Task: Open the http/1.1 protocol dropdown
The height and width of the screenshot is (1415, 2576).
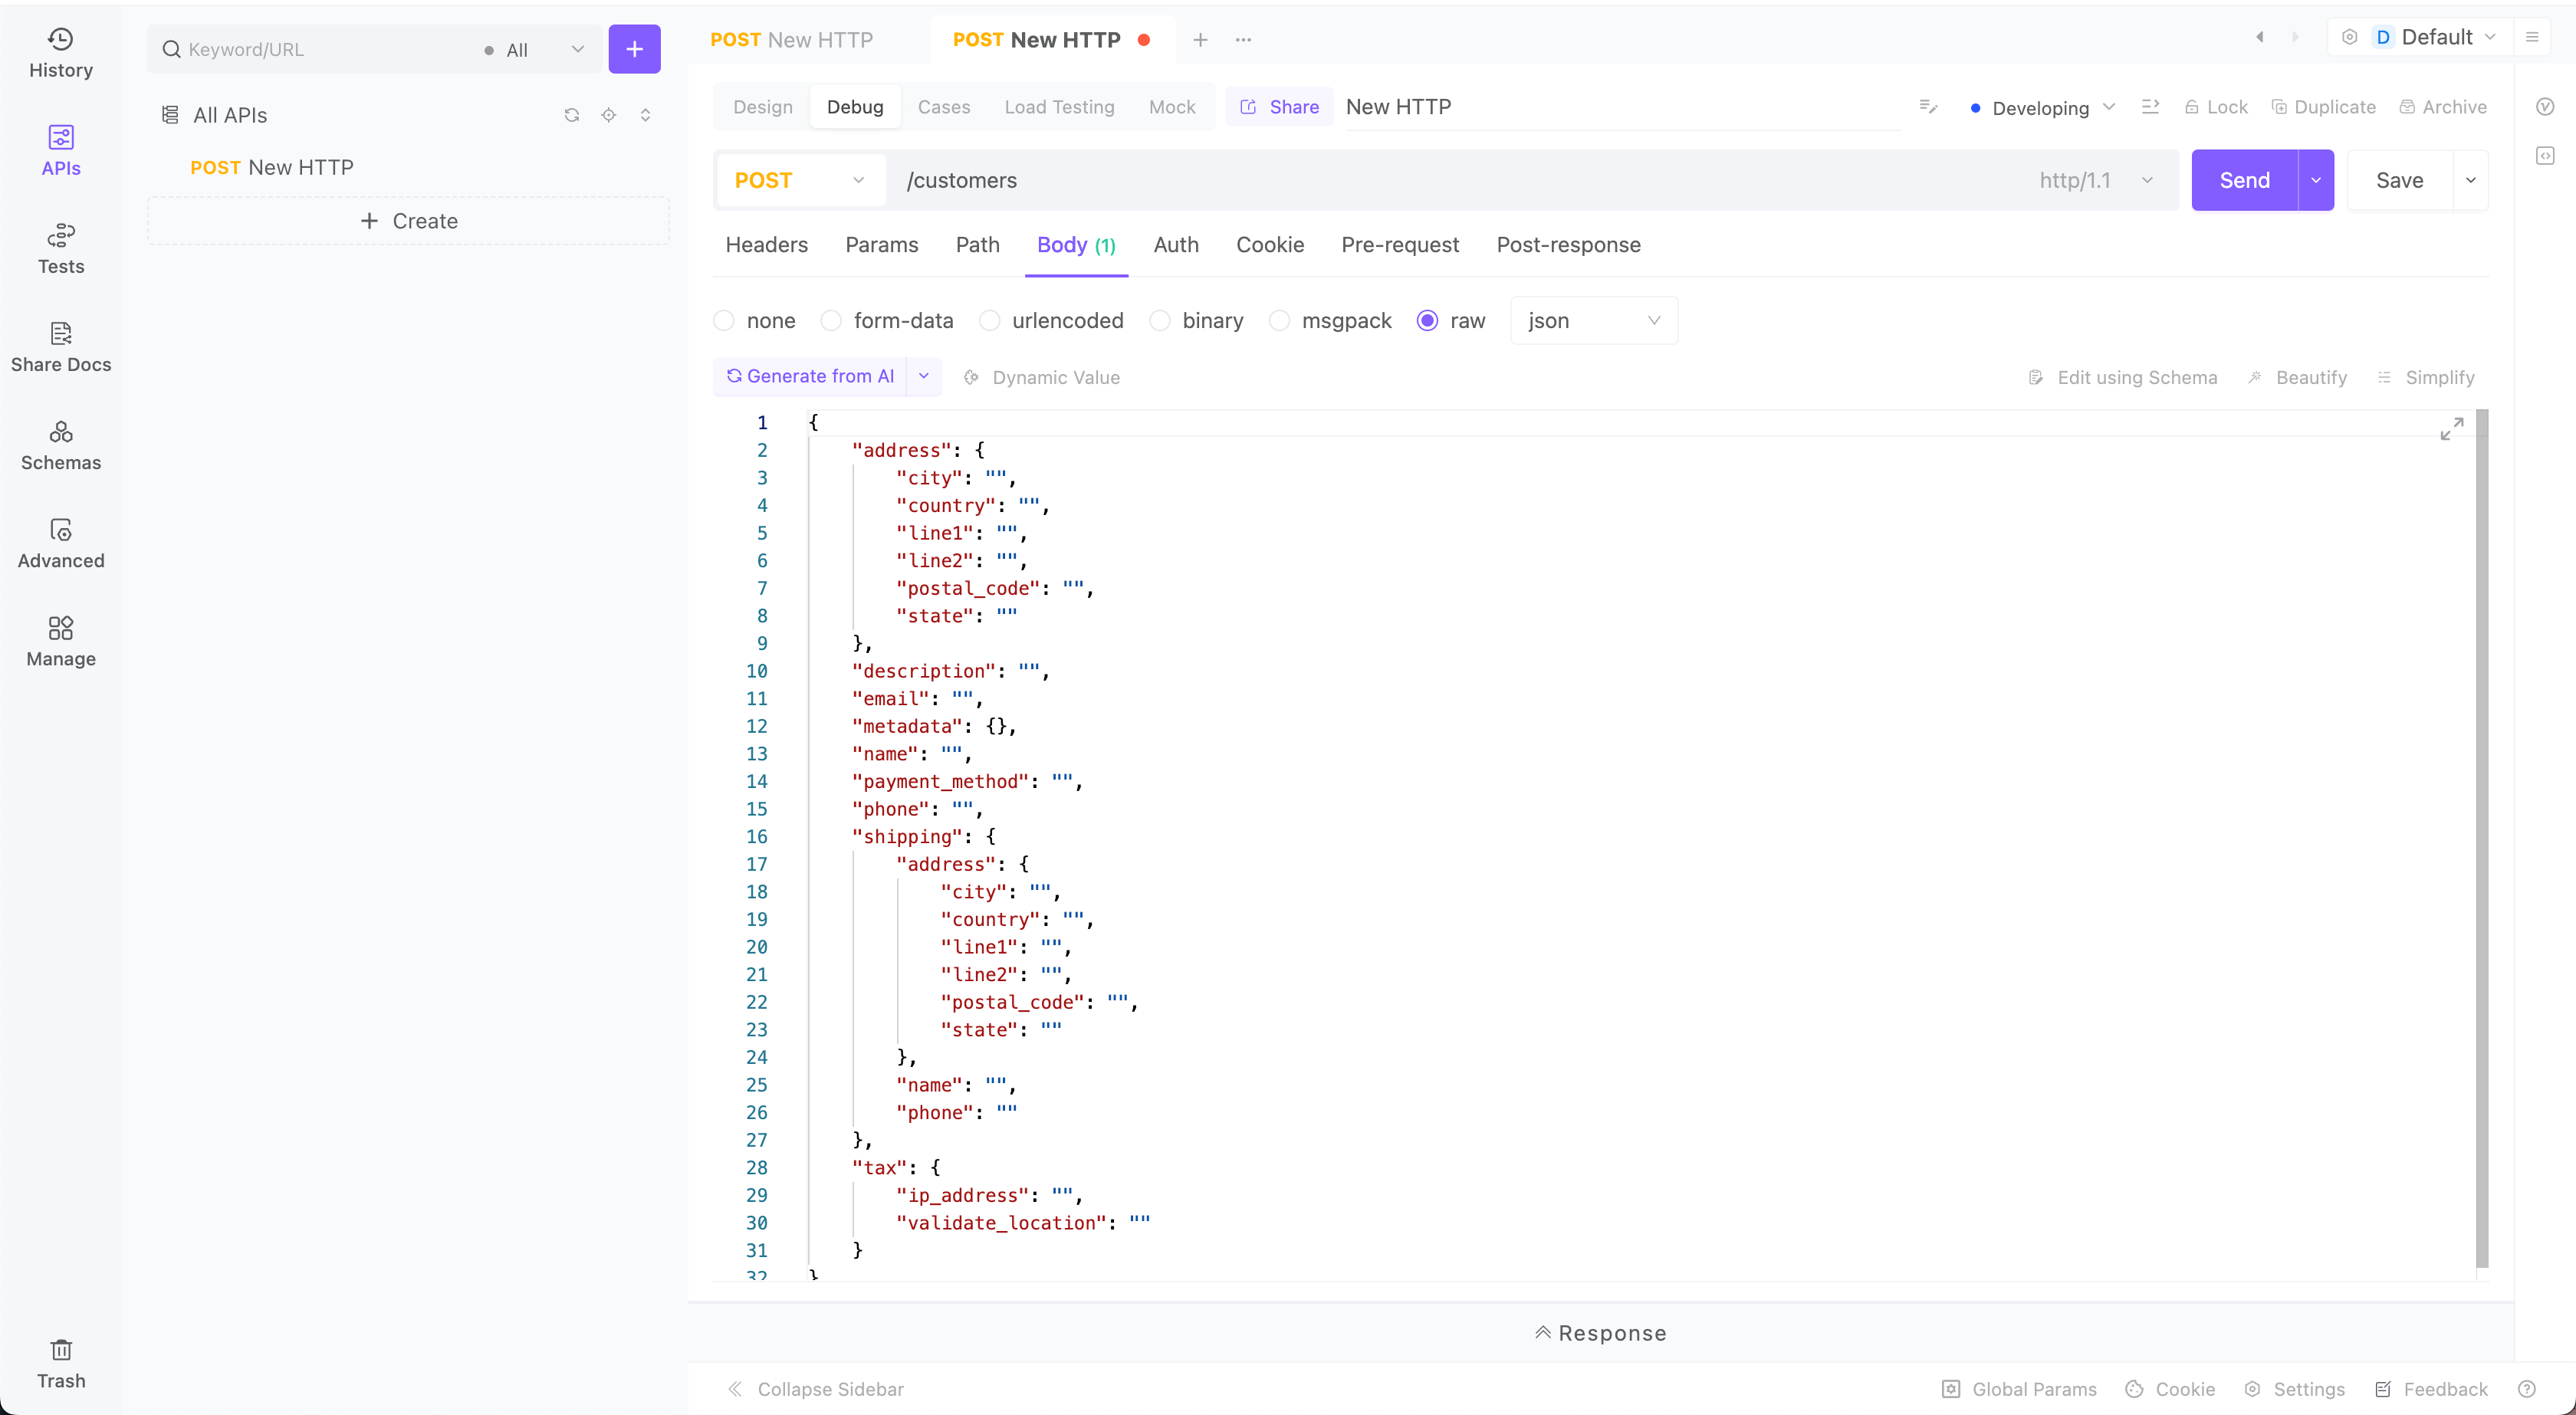Action: (2096, 180)
